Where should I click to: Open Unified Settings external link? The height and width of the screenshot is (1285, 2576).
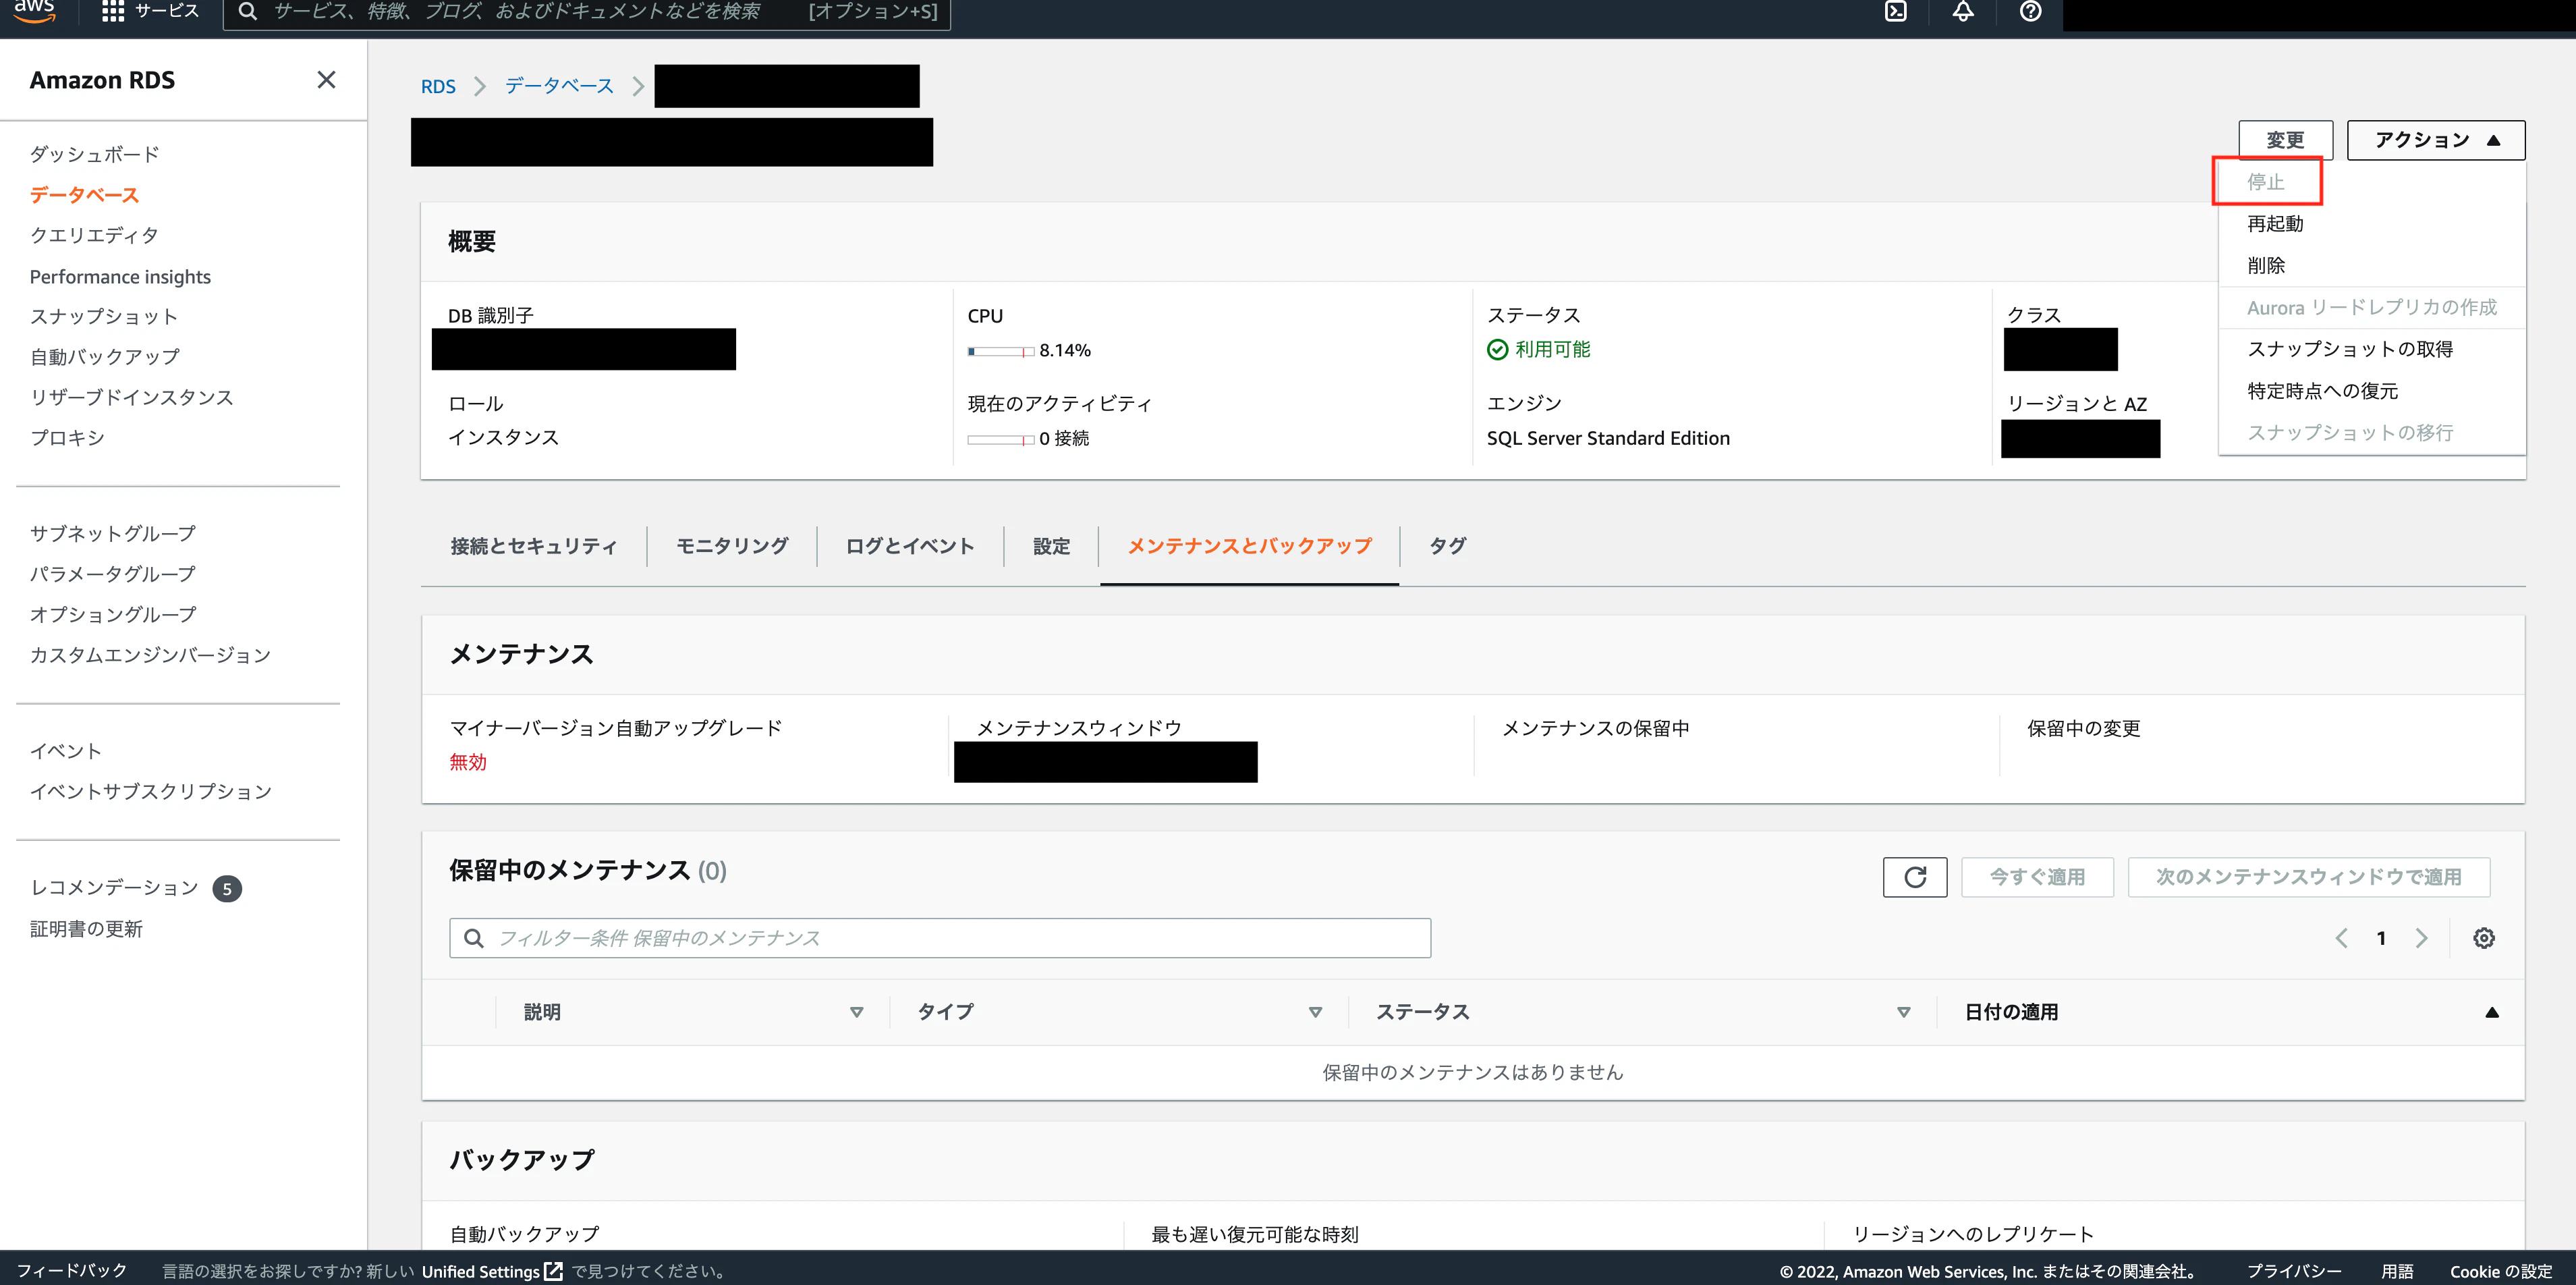(492, 1271)
